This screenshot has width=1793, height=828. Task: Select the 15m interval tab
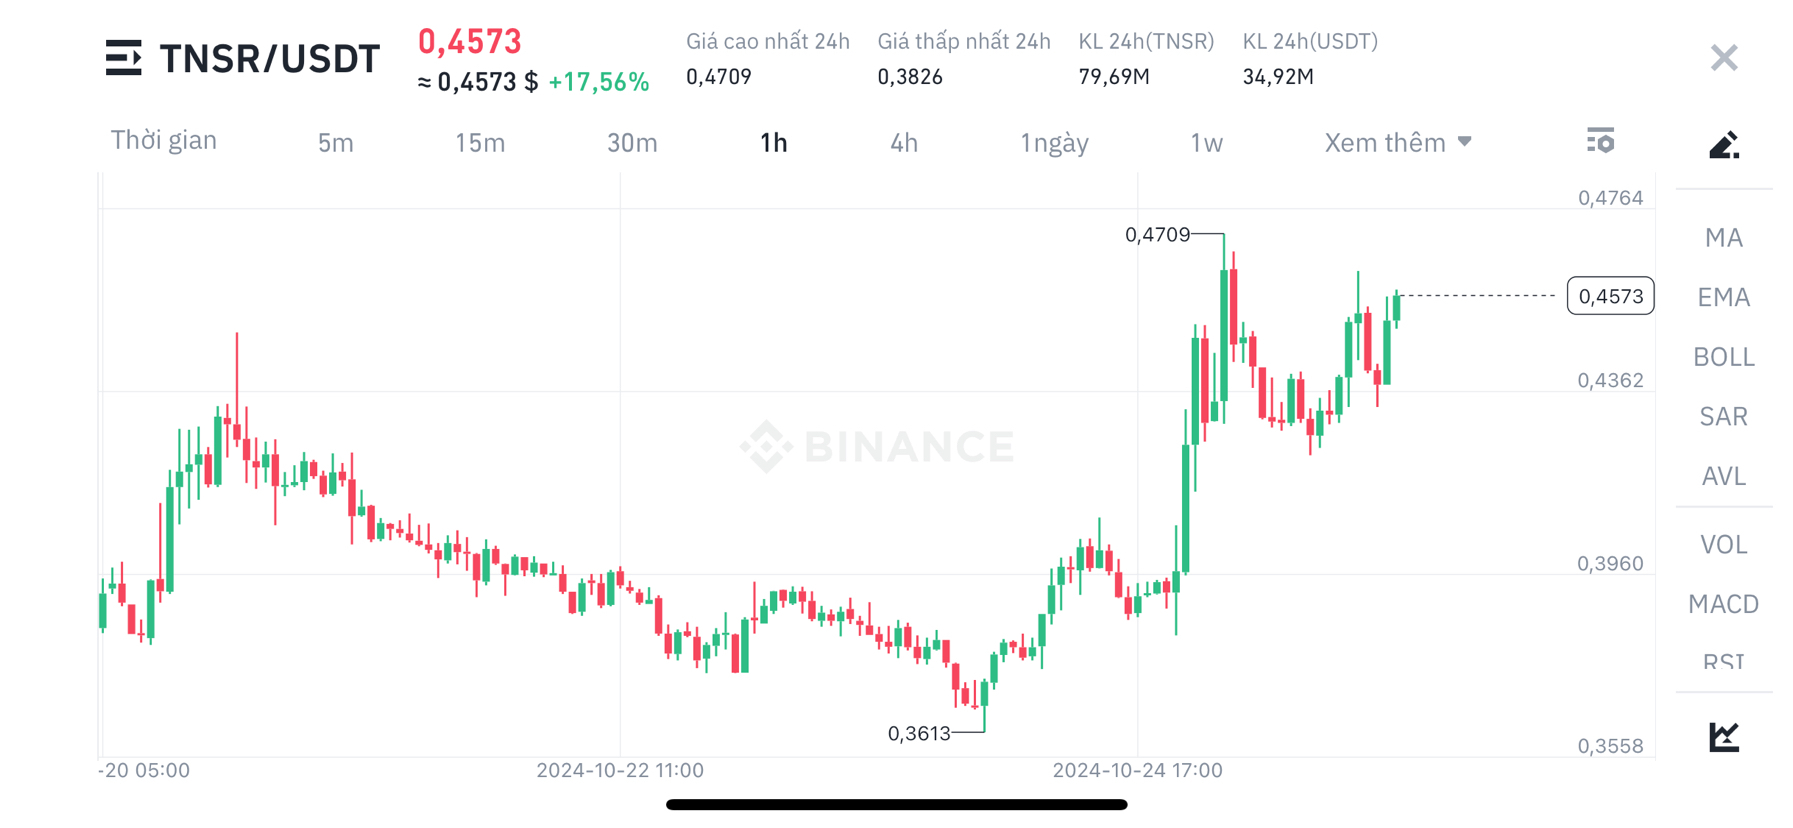479,142
